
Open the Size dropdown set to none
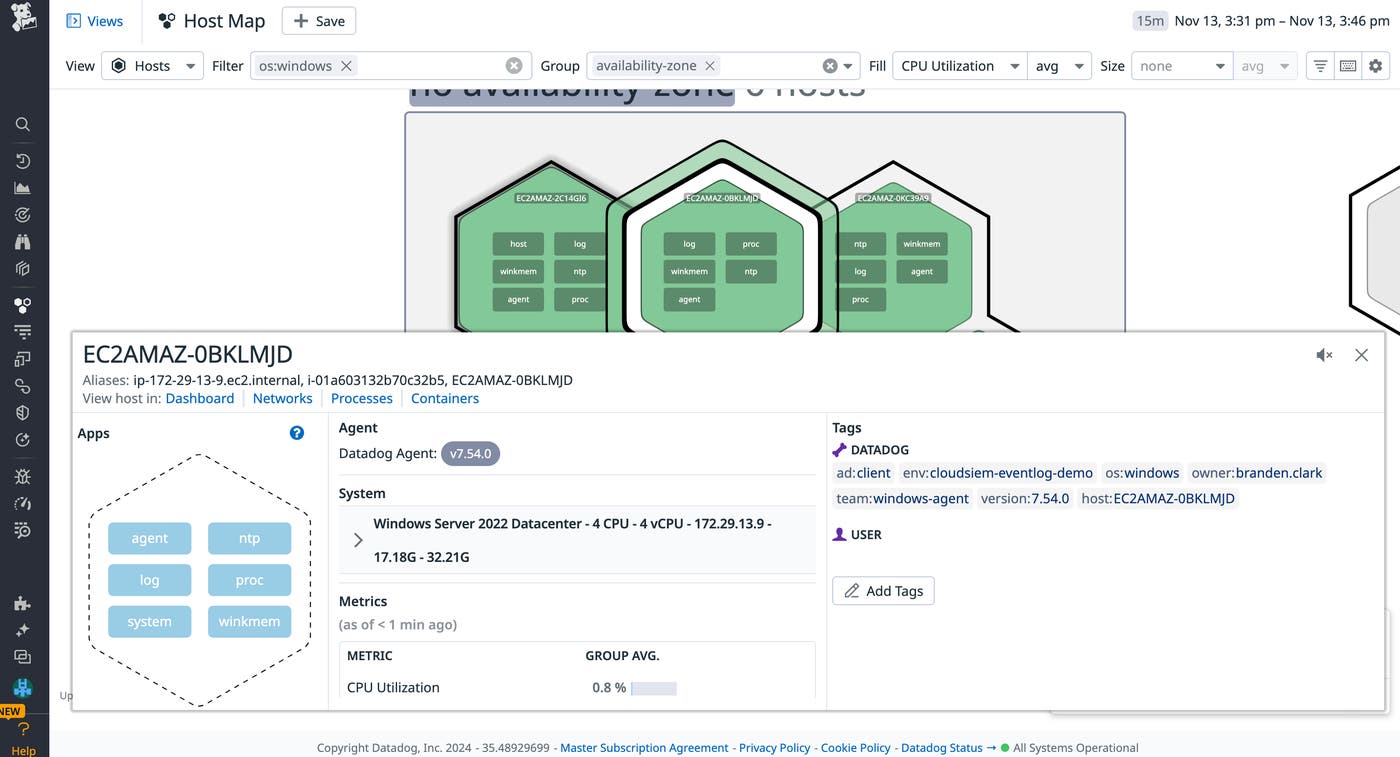(x=1181, y=65)
